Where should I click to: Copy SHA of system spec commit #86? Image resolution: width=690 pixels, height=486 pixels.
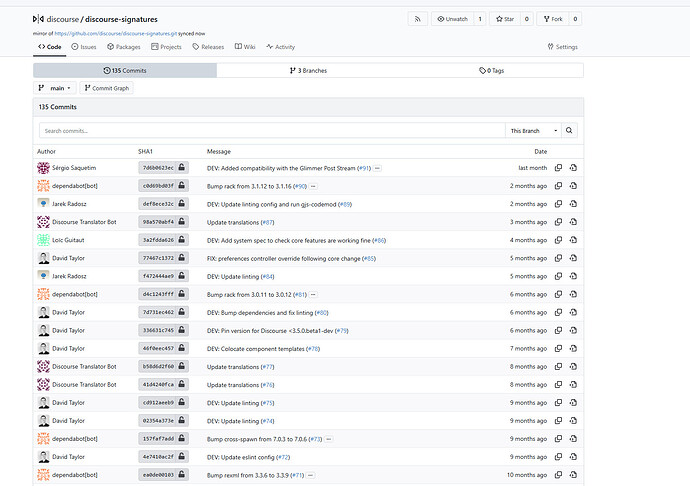558,240
